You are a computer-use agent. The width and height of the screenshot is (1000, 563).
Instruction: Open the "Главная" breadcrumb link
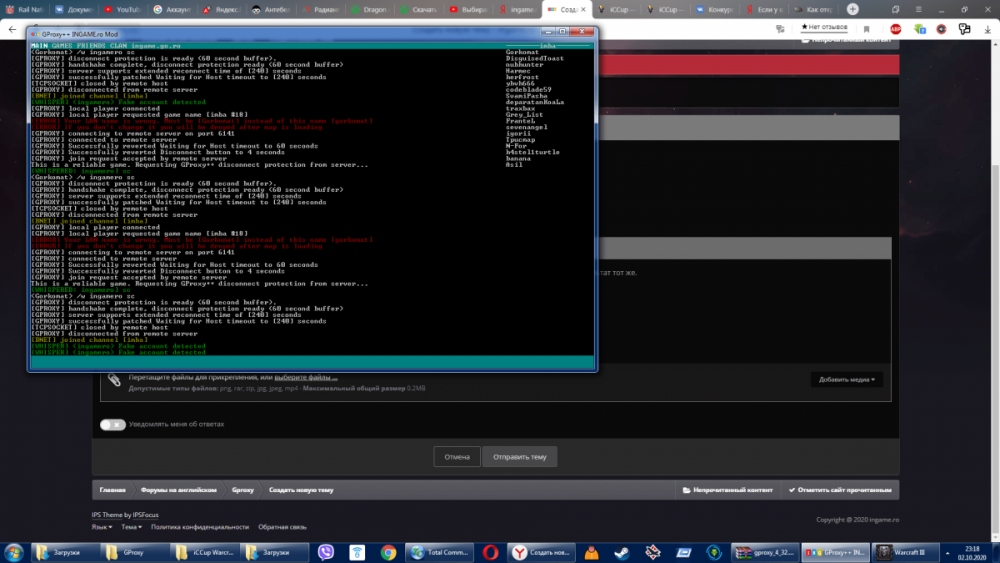click(x=112, y=490)
